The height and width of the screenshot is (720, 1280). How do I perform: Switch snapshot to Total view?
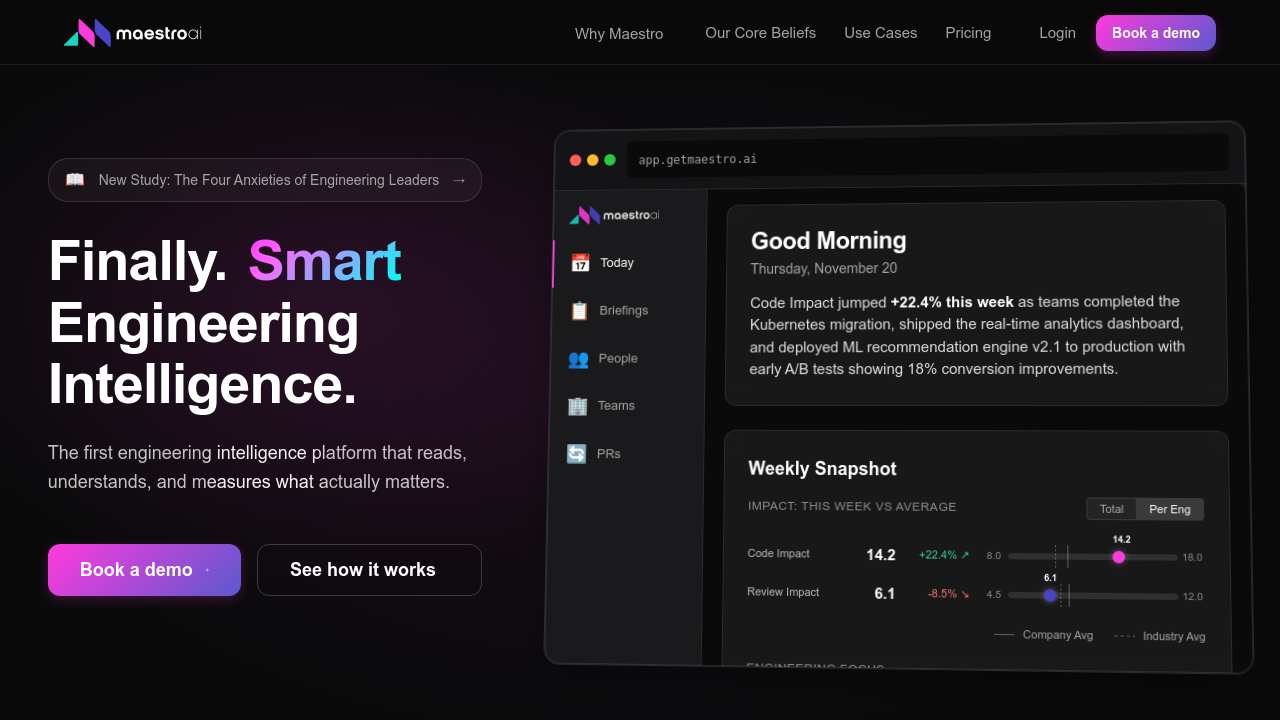pyautogui.click(x=1111, y=509)
